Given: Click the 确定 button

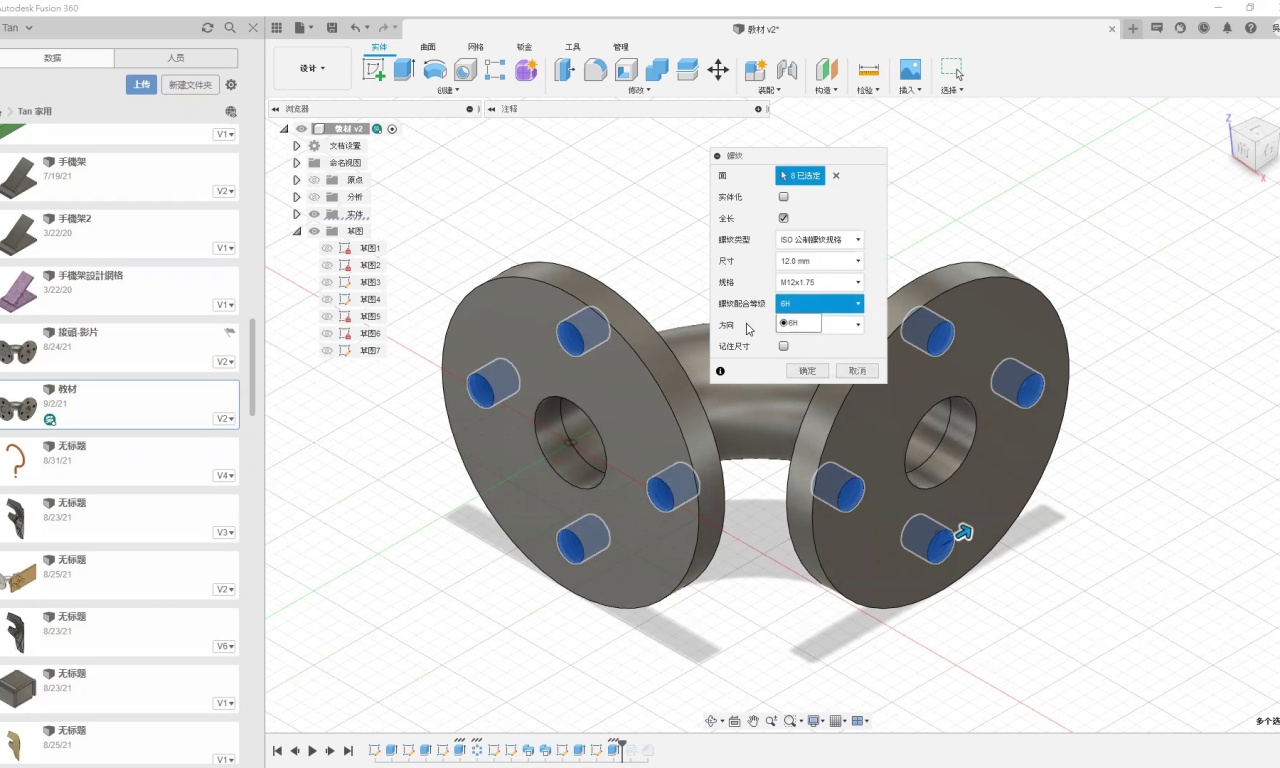Looking at the screenshot, I should (x=808, y=371).
